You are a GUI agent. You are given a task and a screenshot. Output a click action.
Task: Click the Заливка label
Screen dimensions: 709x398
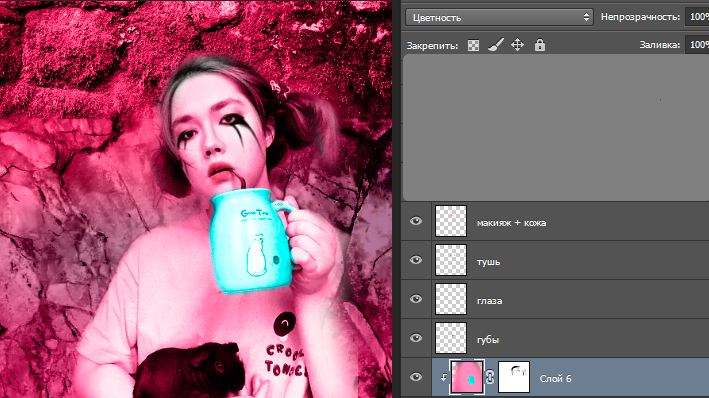tap(660, 45)
